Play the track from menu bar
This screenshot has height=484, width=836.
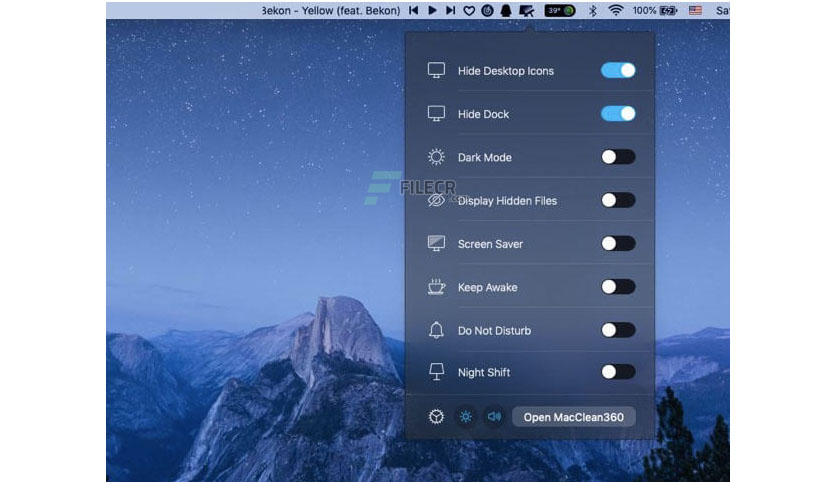(x=432, y=10)
